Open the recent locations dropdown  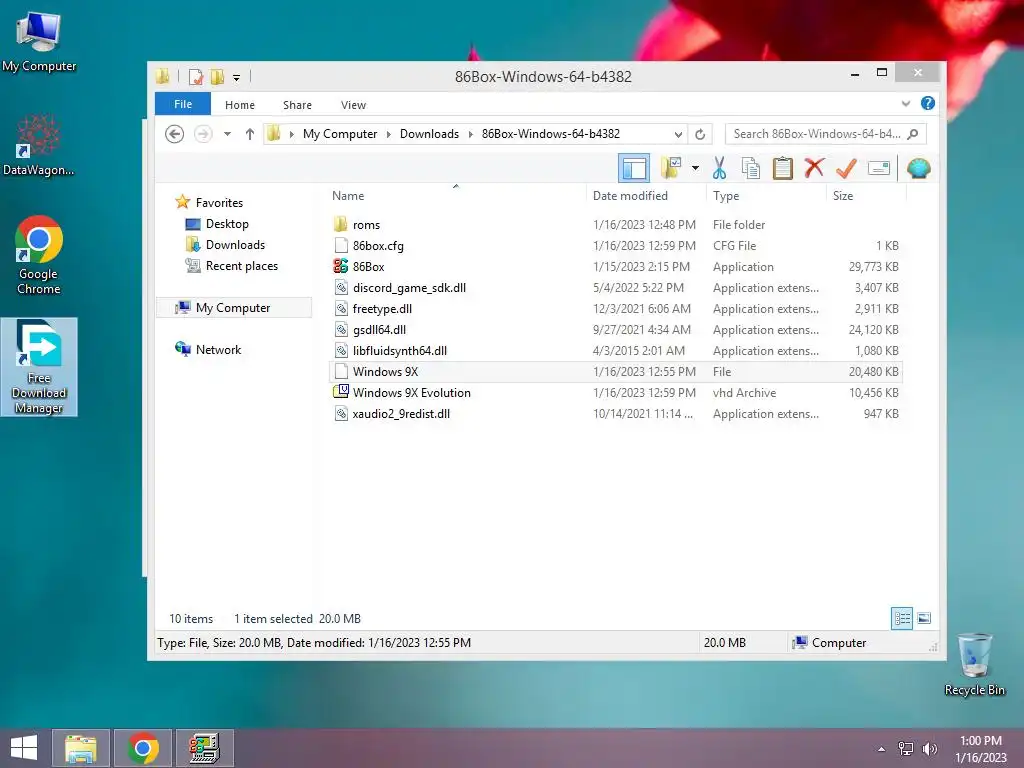(227, 134)
